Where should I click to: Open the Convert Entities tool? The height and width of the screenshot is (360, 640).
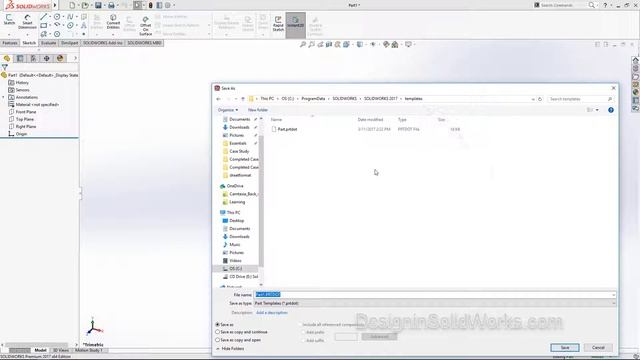113,21
